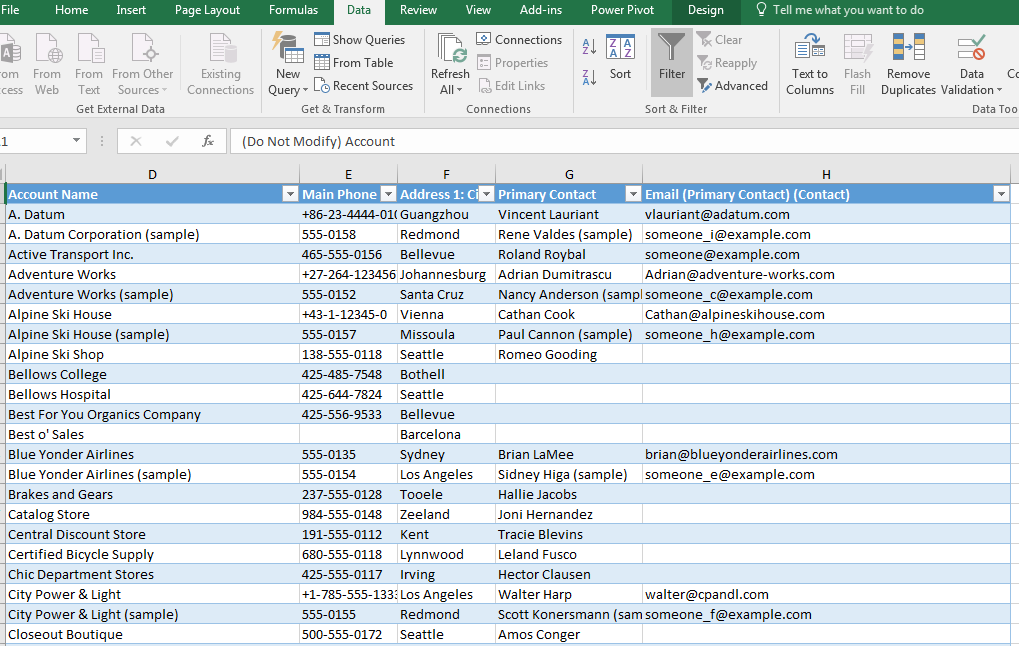Cancel formula bar entry X icon

(136, 141)
